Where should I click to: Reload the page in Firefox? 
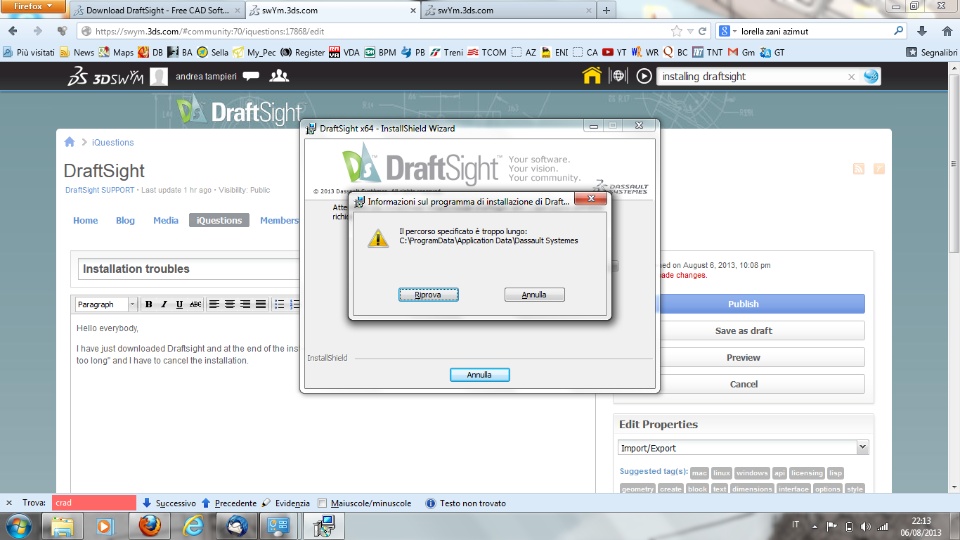point(702,31)
